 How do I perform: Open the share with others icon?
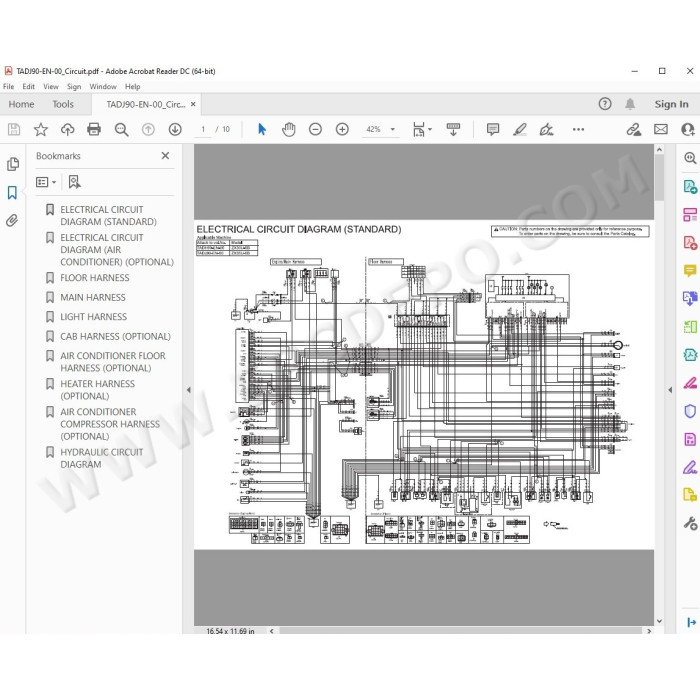[x=688, y=129]
